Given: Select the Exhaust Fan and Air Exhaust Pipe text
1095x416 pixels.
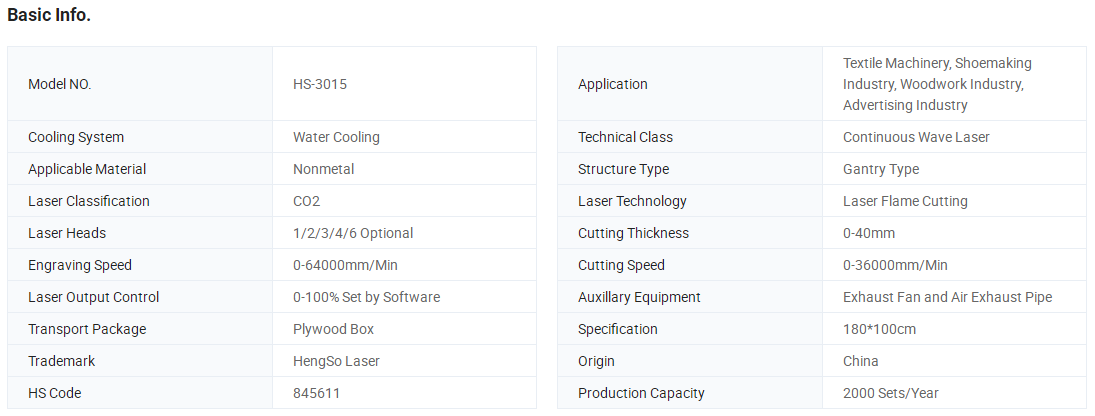Looking at the screenshot, I should (x=948, y=297).
